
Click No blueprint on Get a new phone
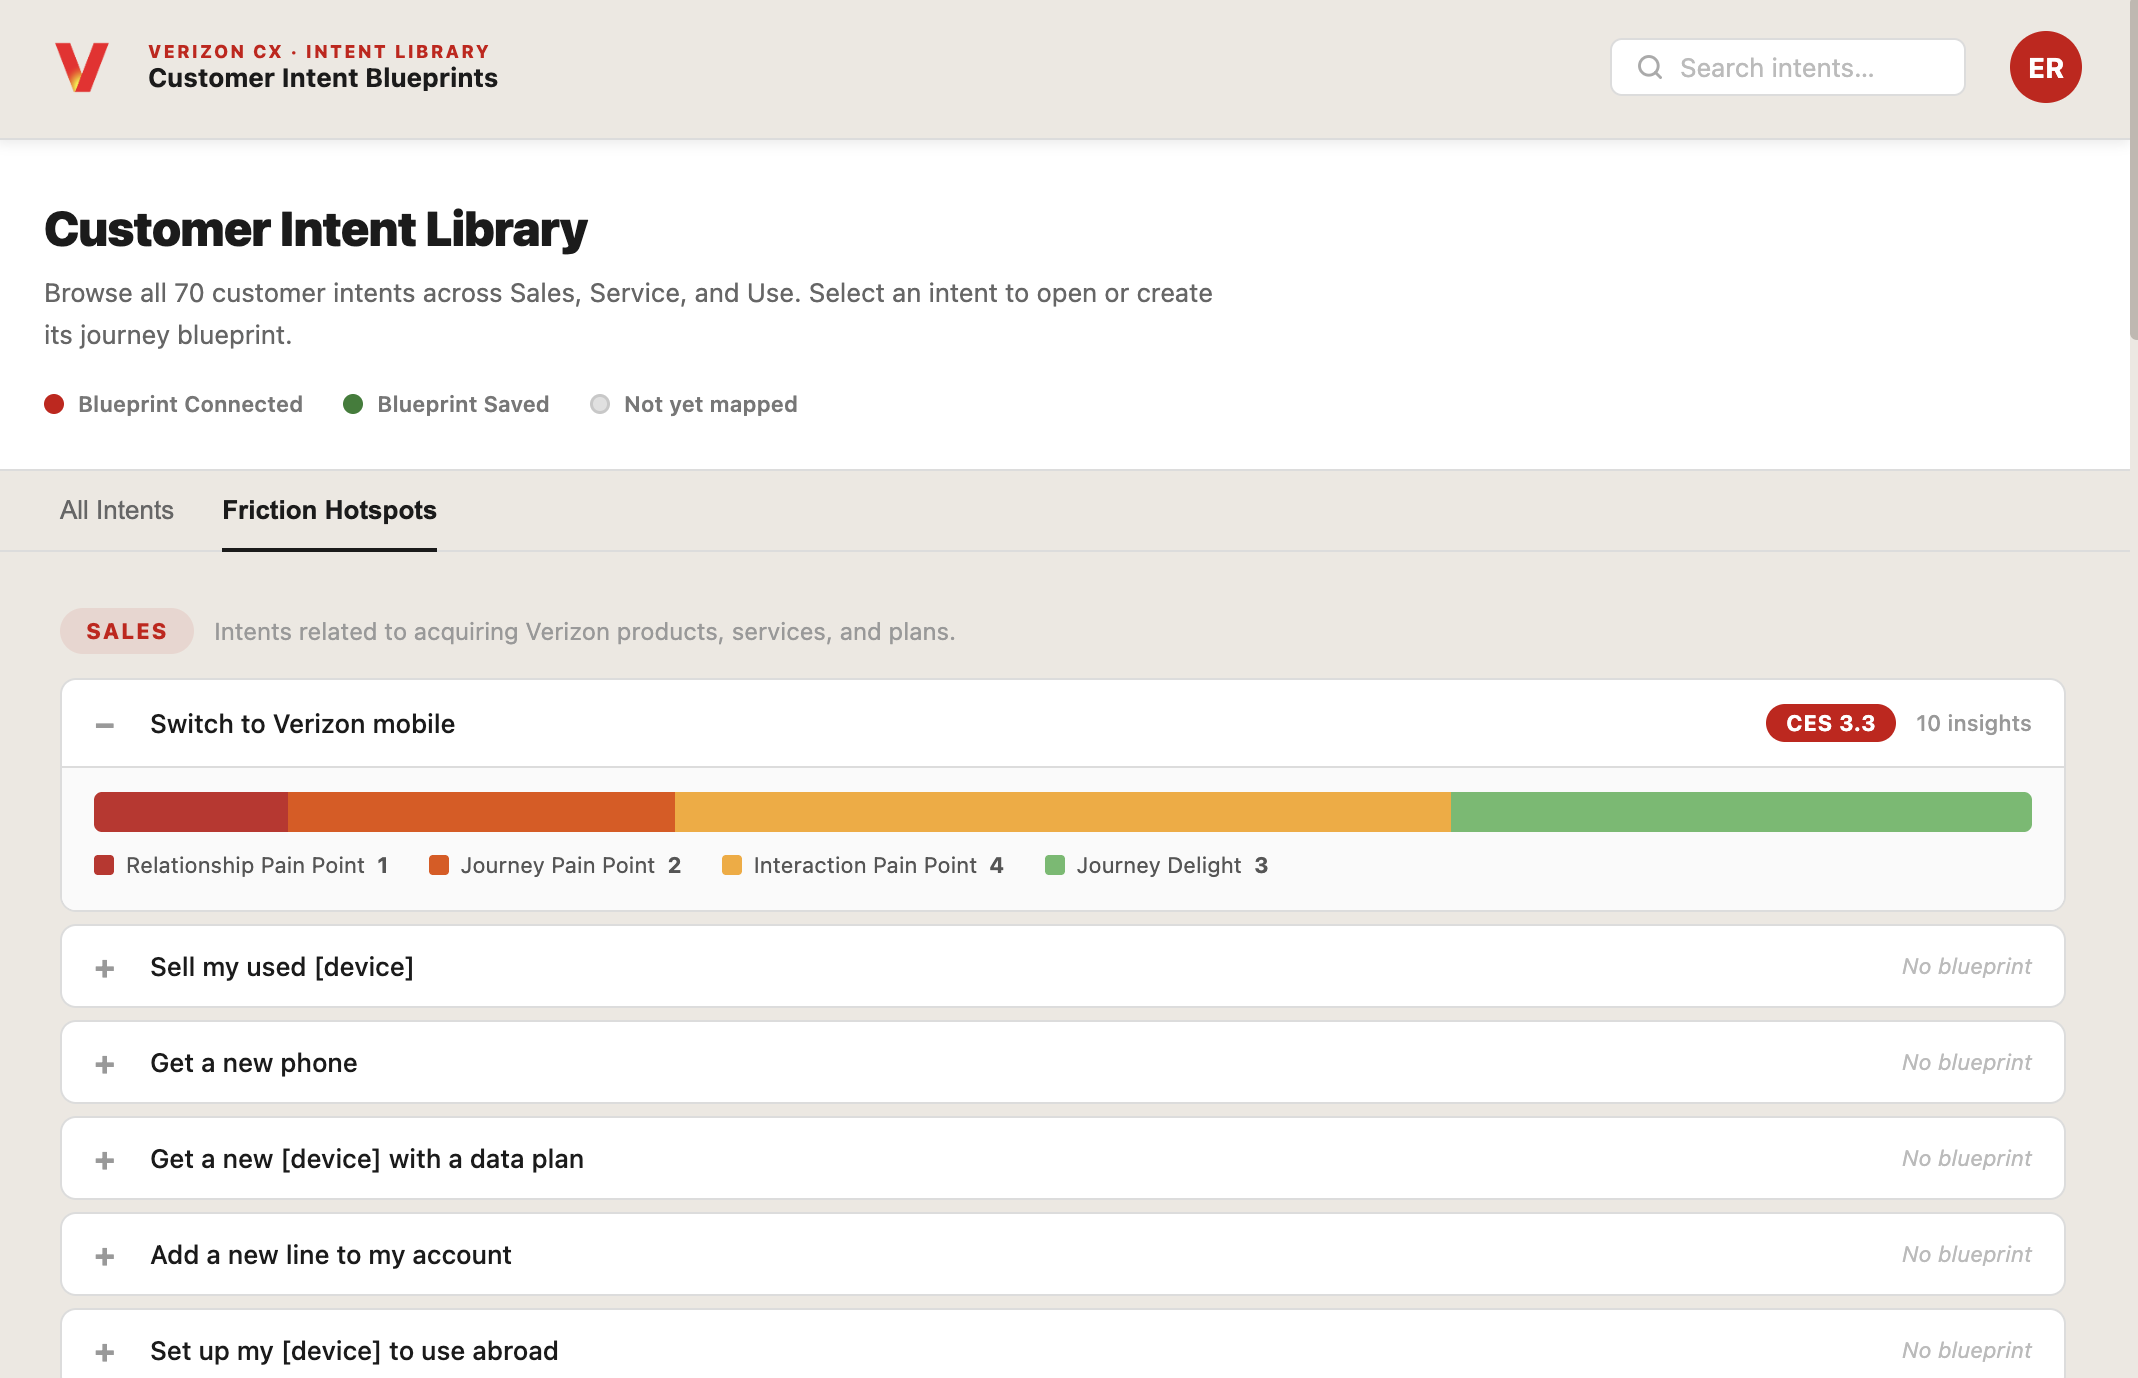tap(1966, 1062)
